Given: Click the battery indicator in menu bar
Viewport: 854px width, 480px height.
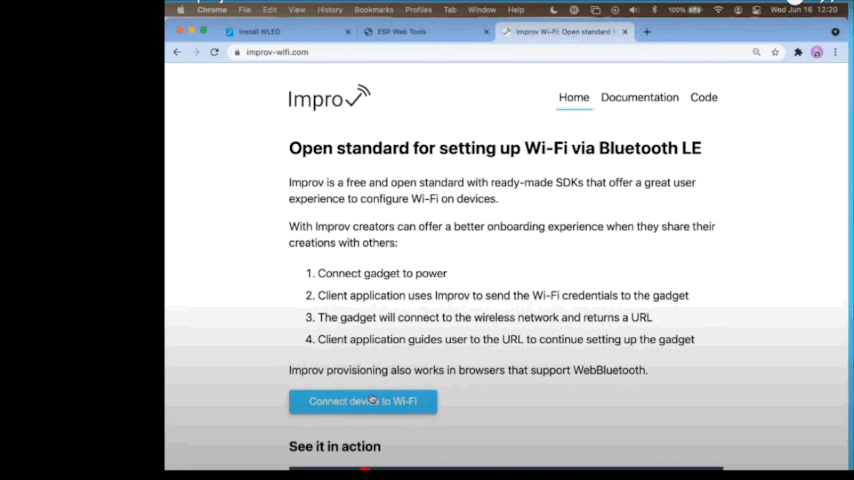Looking at the screenshot, I should tap(686, 10).
